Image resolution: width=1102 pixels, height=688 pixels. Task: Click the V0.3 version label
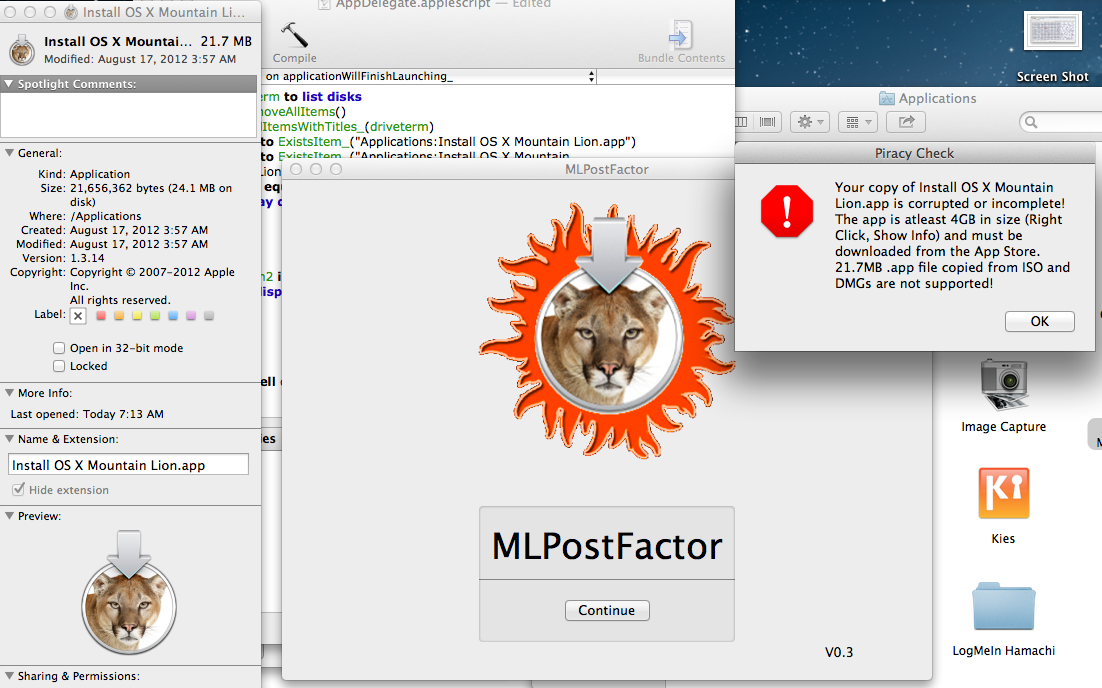(838, 652)
